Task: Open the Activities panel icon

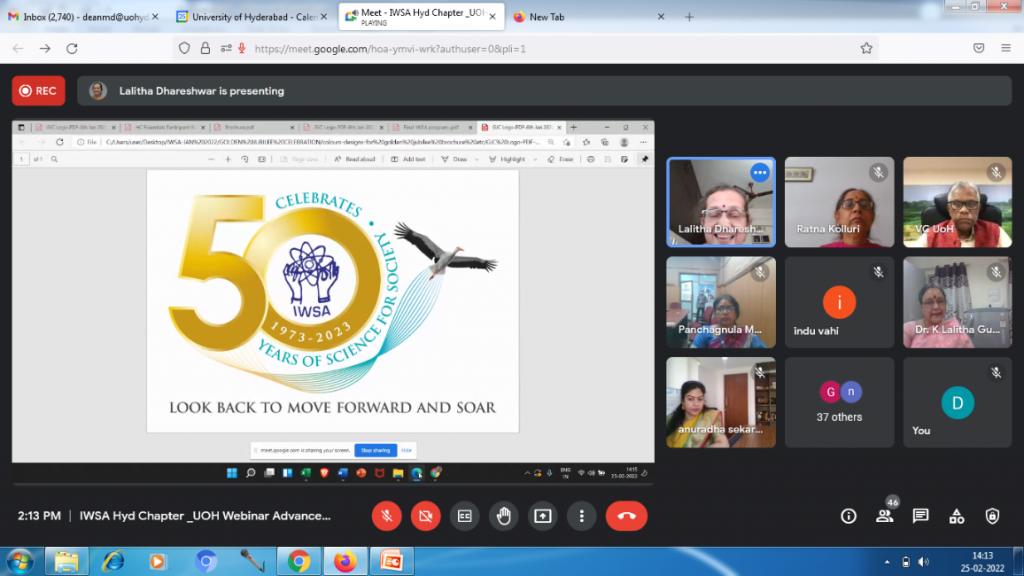Action: tap(957, 516)
